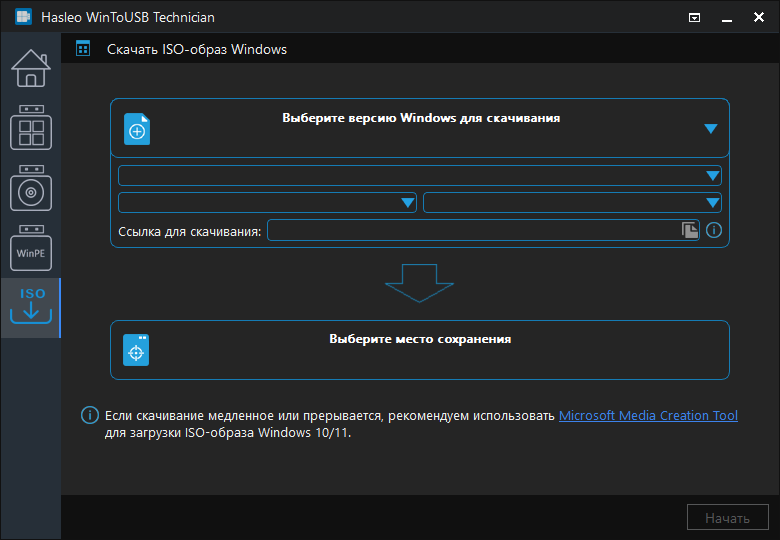Open the wide first combo box dropdown
The image size is (780, 540).
420,176
